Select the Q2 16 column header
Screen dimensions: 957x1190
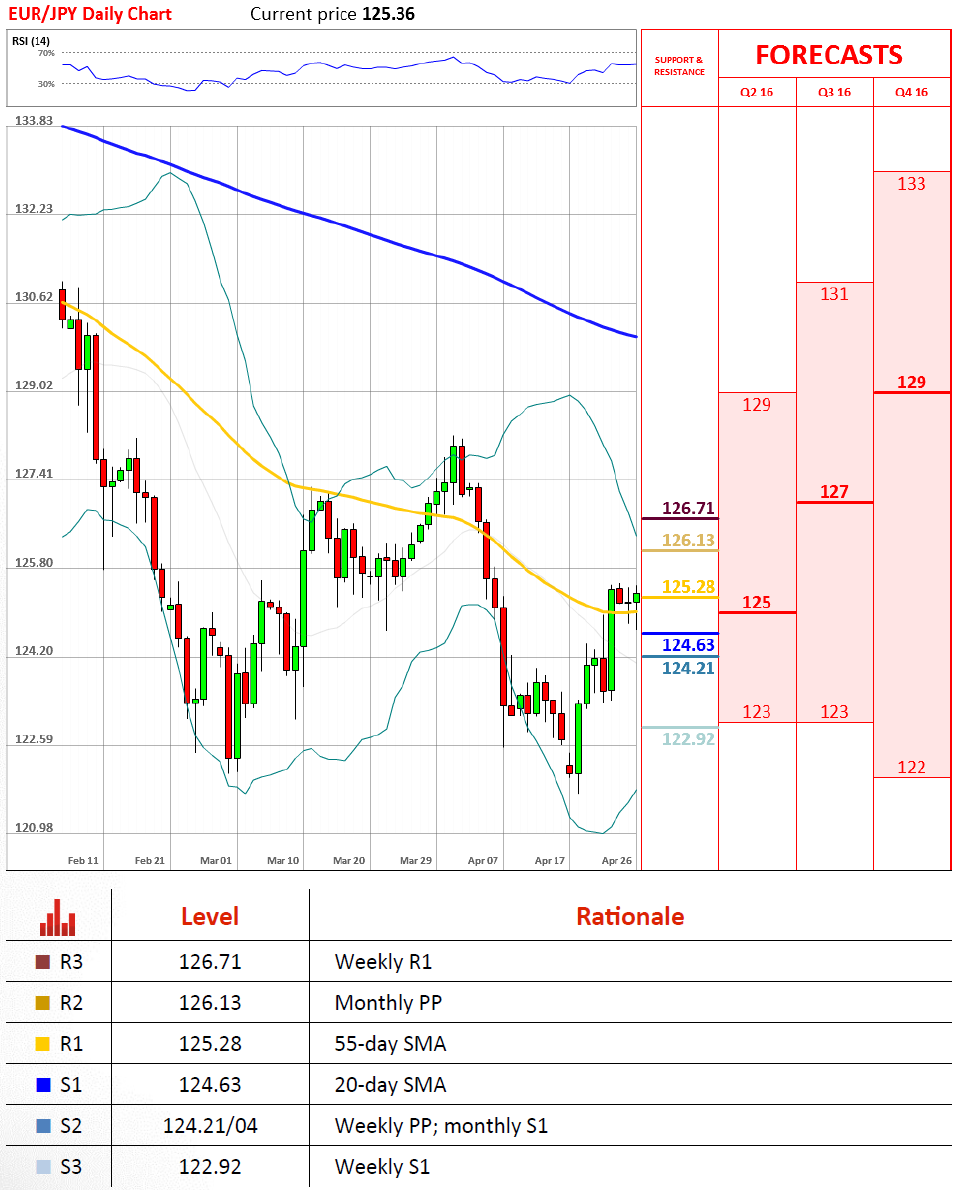tap(757, 92)
